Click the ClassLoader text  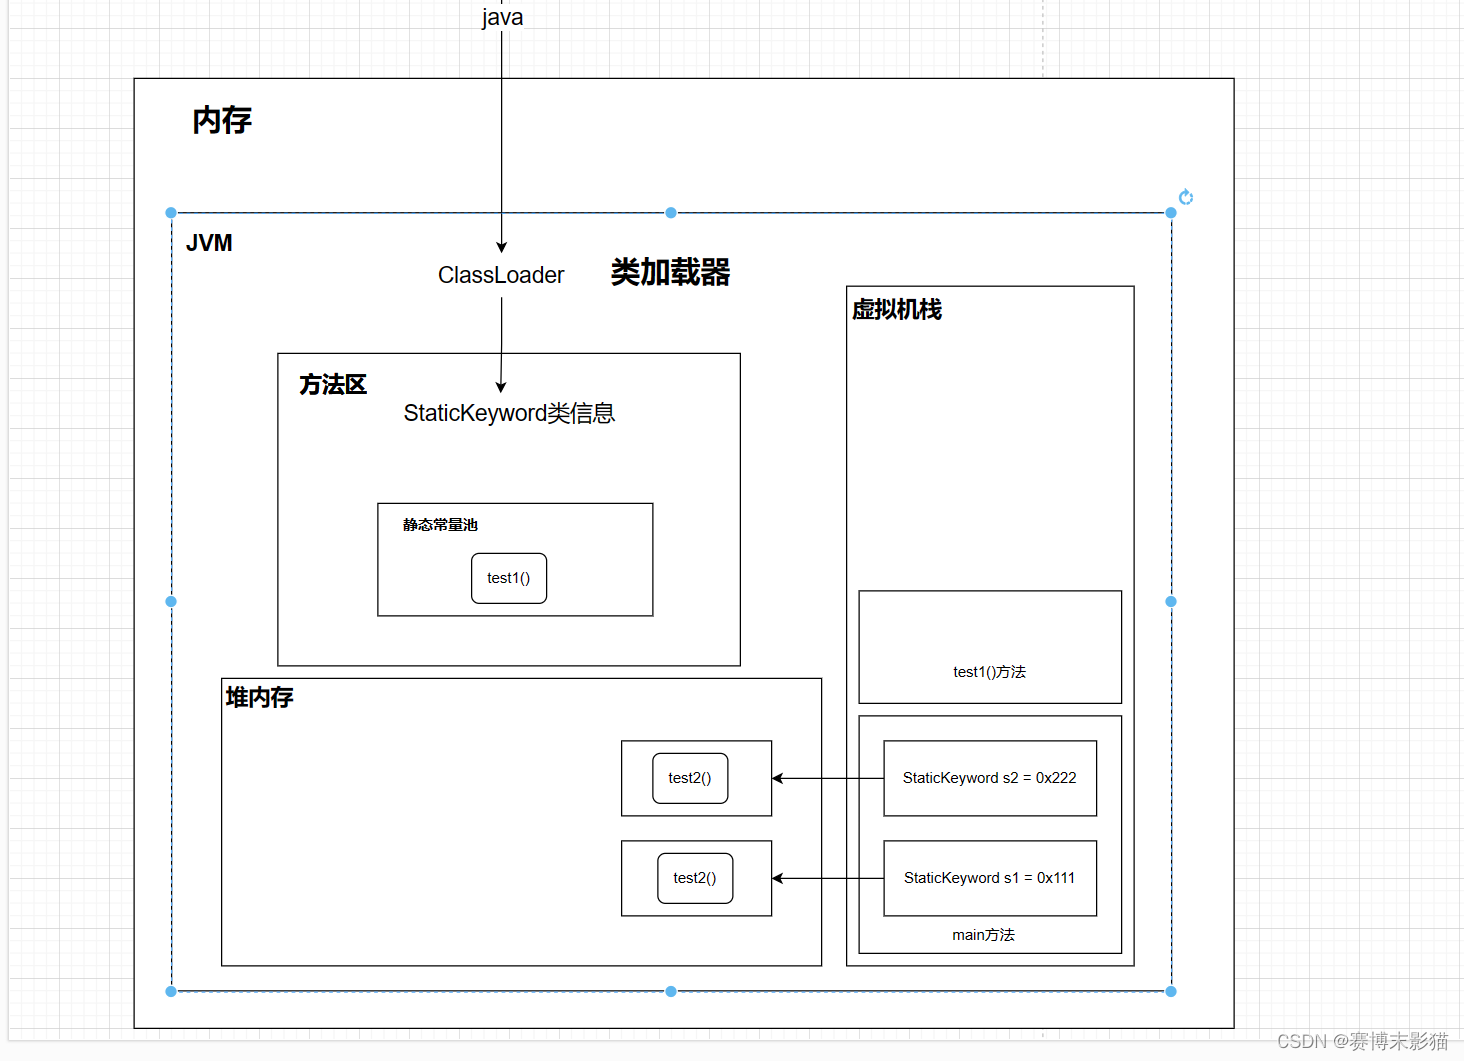(501, 275)
